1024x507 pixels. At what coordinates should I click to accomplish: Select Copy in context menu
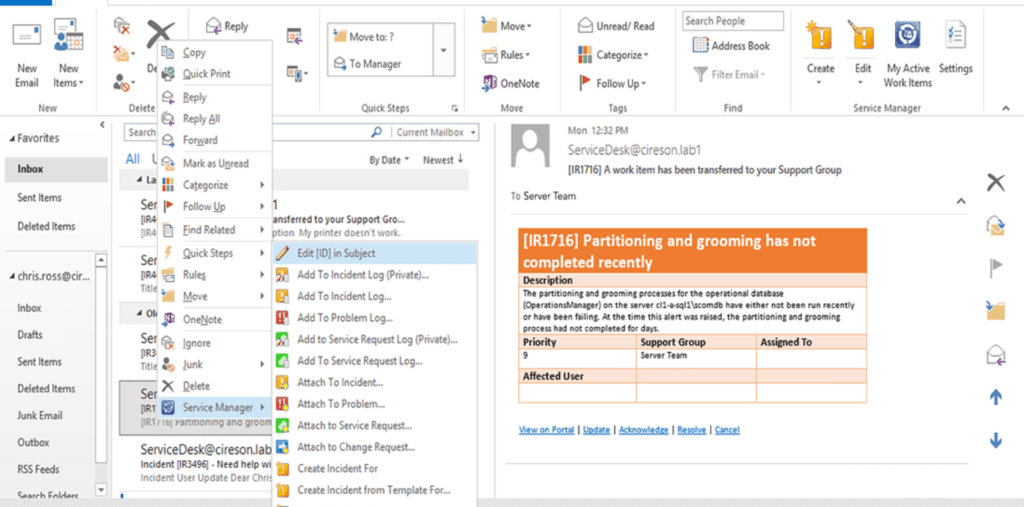pyautogui.click(x=215, y=53)
